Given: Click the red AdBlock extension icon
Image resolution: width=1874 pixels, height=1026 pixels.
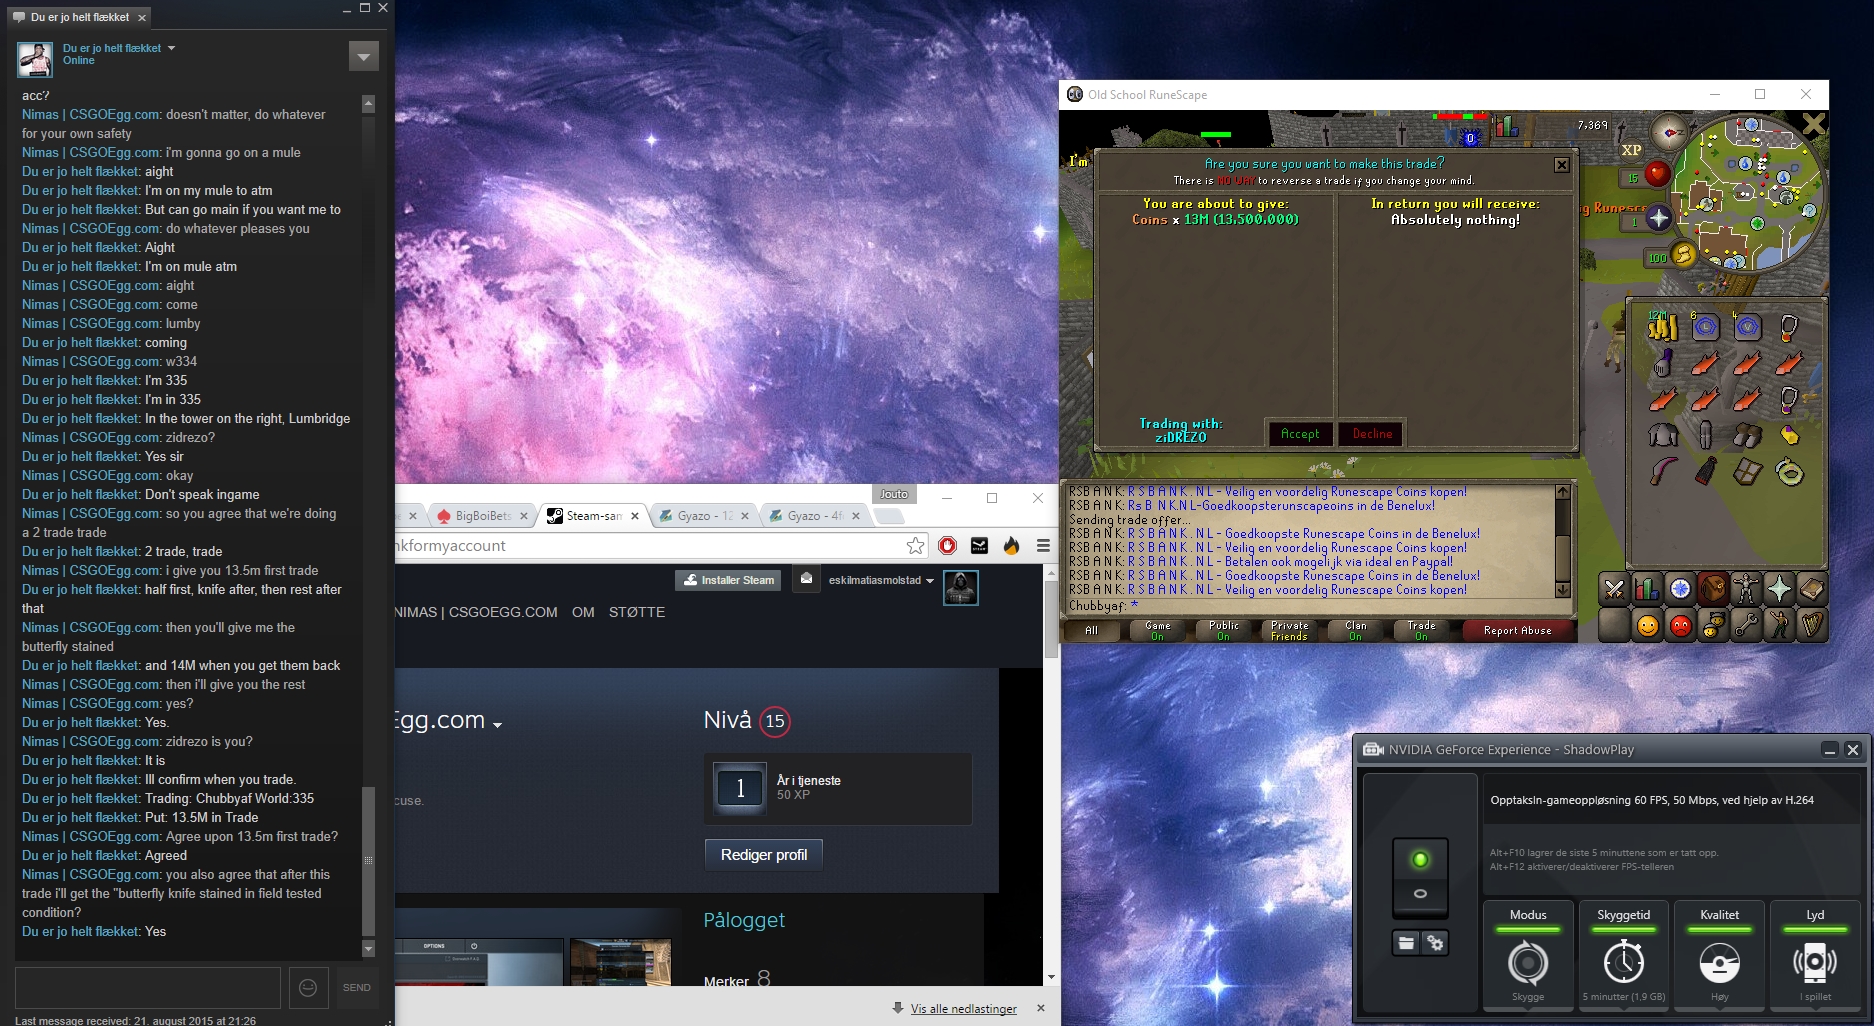Looking at the screenshot, I should pos(947,545).
